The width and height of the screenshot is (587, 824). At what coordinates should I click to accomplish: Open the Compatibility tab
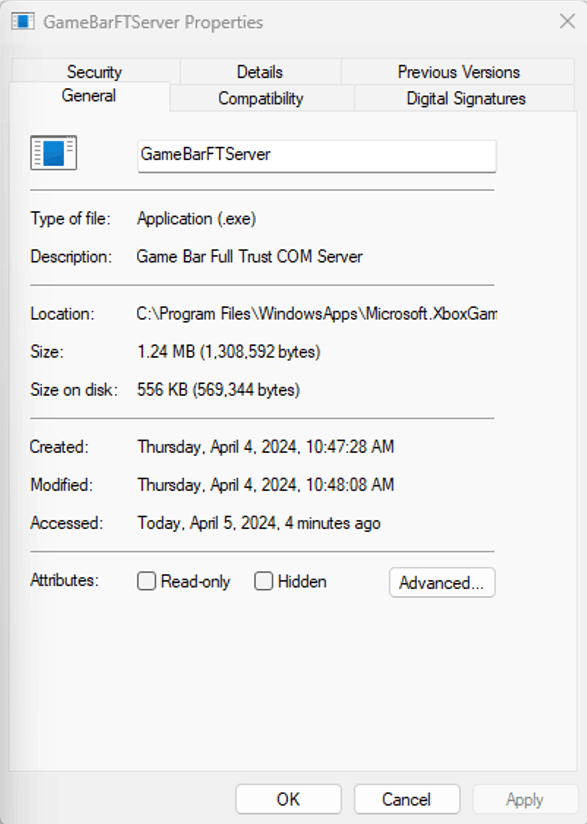tap(261, 98)
